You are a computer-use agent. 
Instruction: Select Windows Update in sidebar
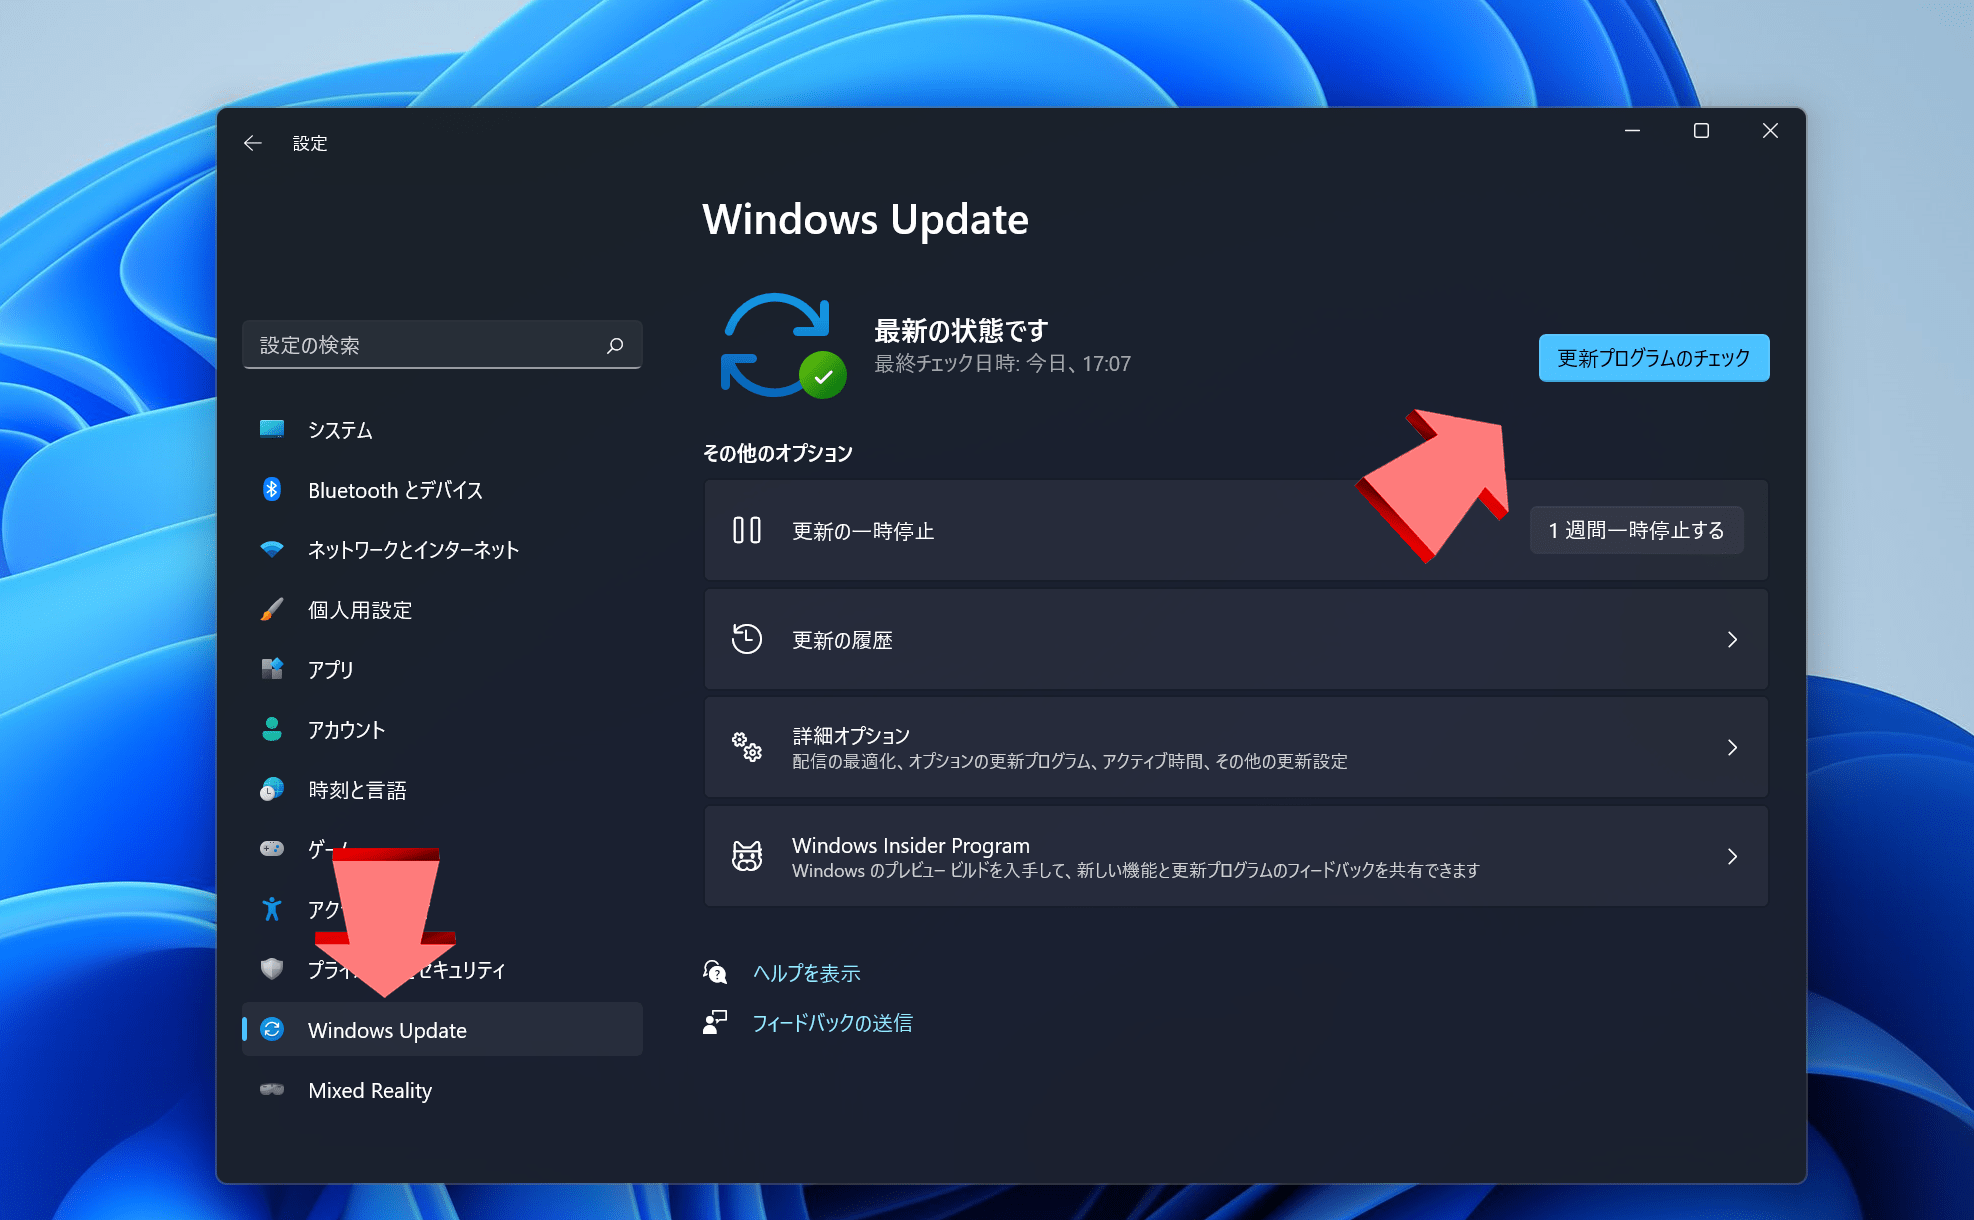[x=442, y=1029]
